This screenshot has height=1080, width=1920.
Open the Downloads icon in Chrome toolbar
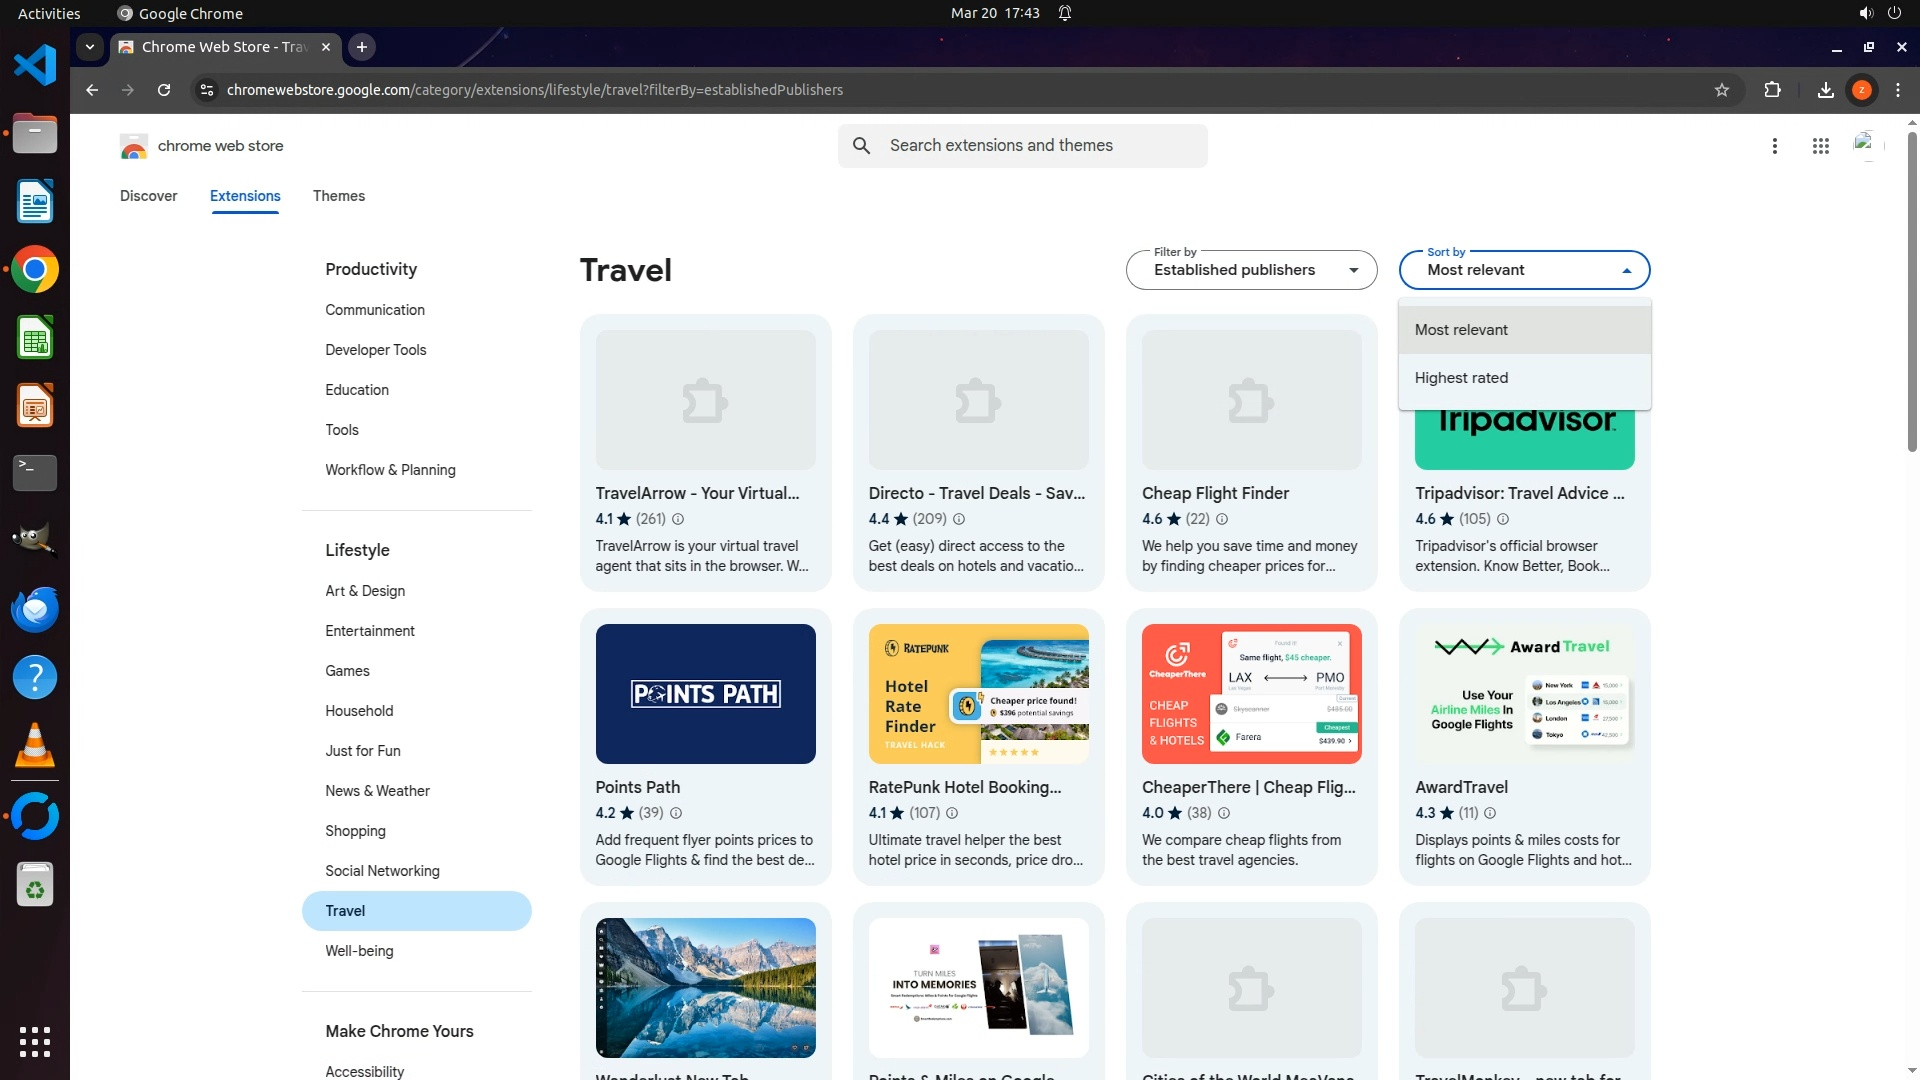pyautogui.click(x=1825, y=90)
